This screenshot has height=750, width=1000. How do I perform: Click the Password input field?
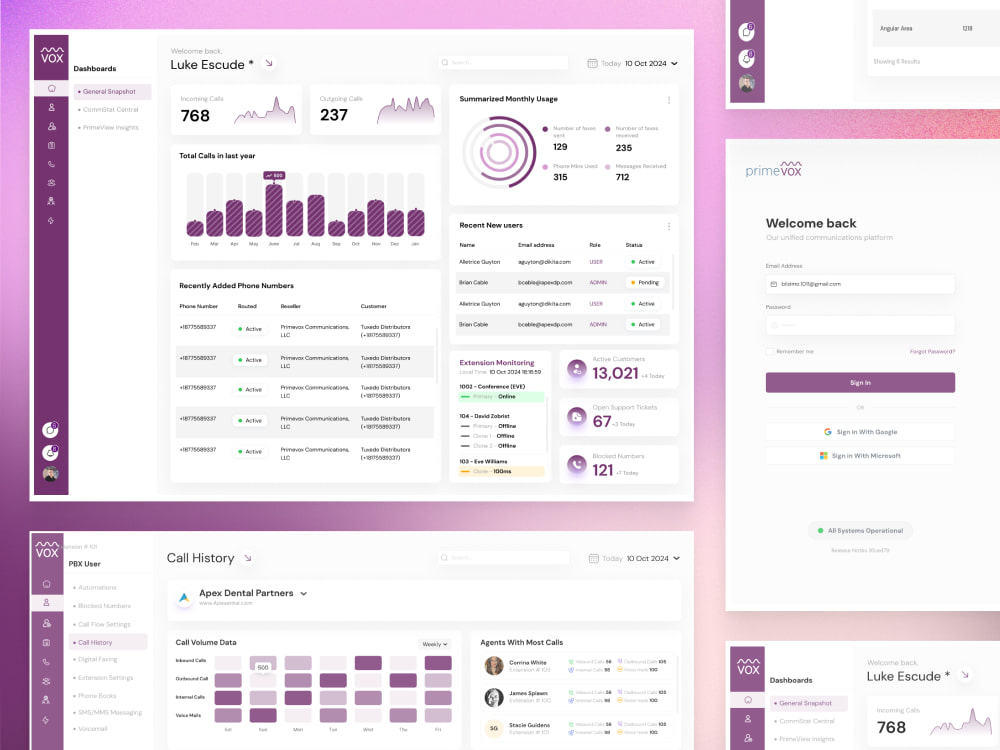[x=860, y=325]
